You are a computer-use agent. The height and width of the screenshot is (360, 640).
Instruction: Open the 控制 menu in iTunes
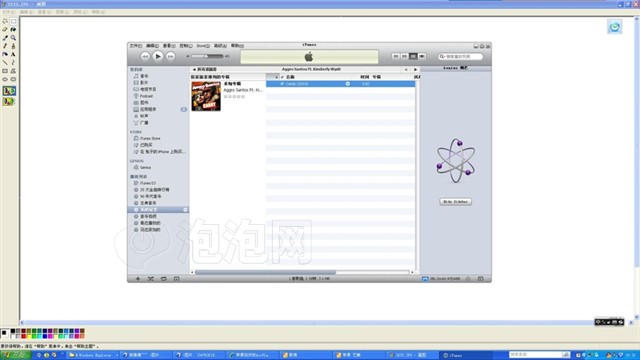[x=186, y=46]
